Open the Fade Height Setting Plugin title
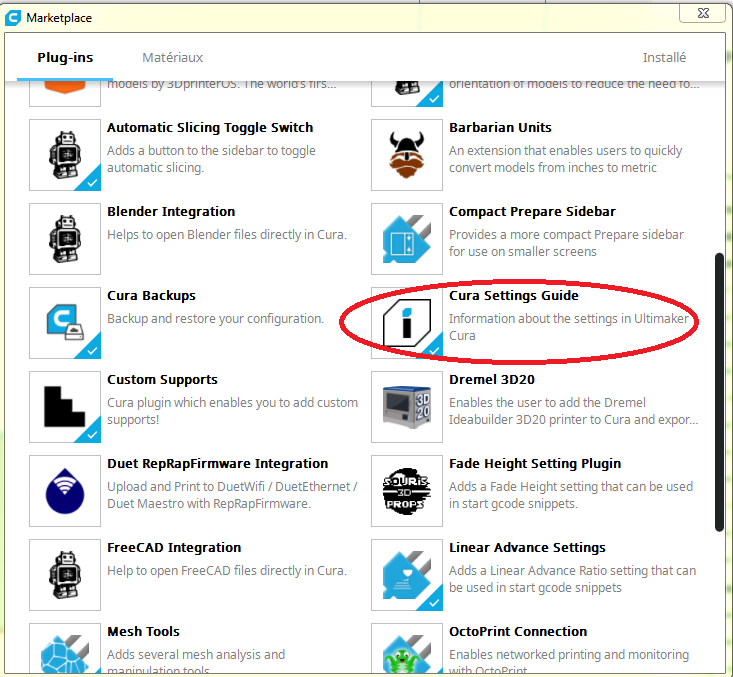 pos(535,464)
